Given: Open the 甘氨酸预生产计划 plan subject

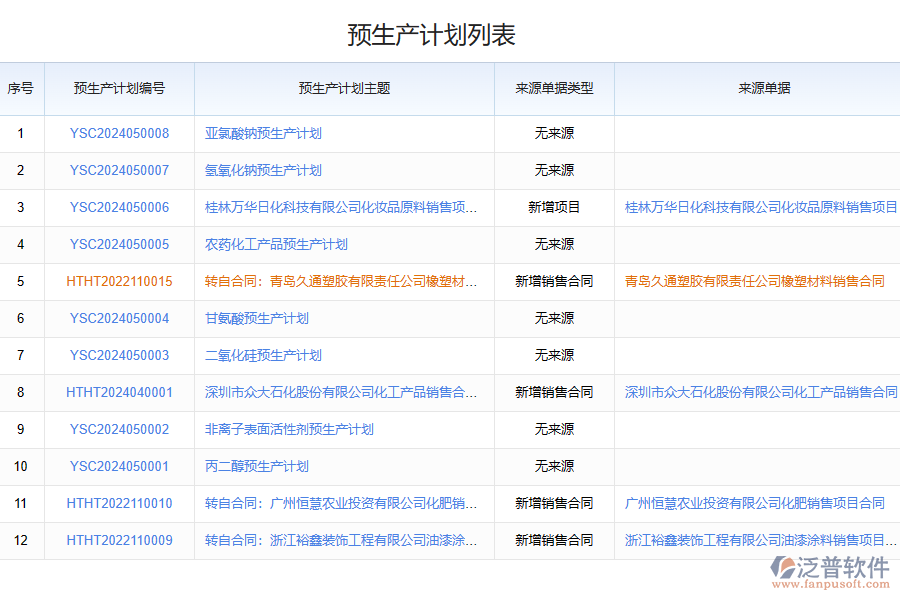Looking at the screenshot, I should click(254, 318).
